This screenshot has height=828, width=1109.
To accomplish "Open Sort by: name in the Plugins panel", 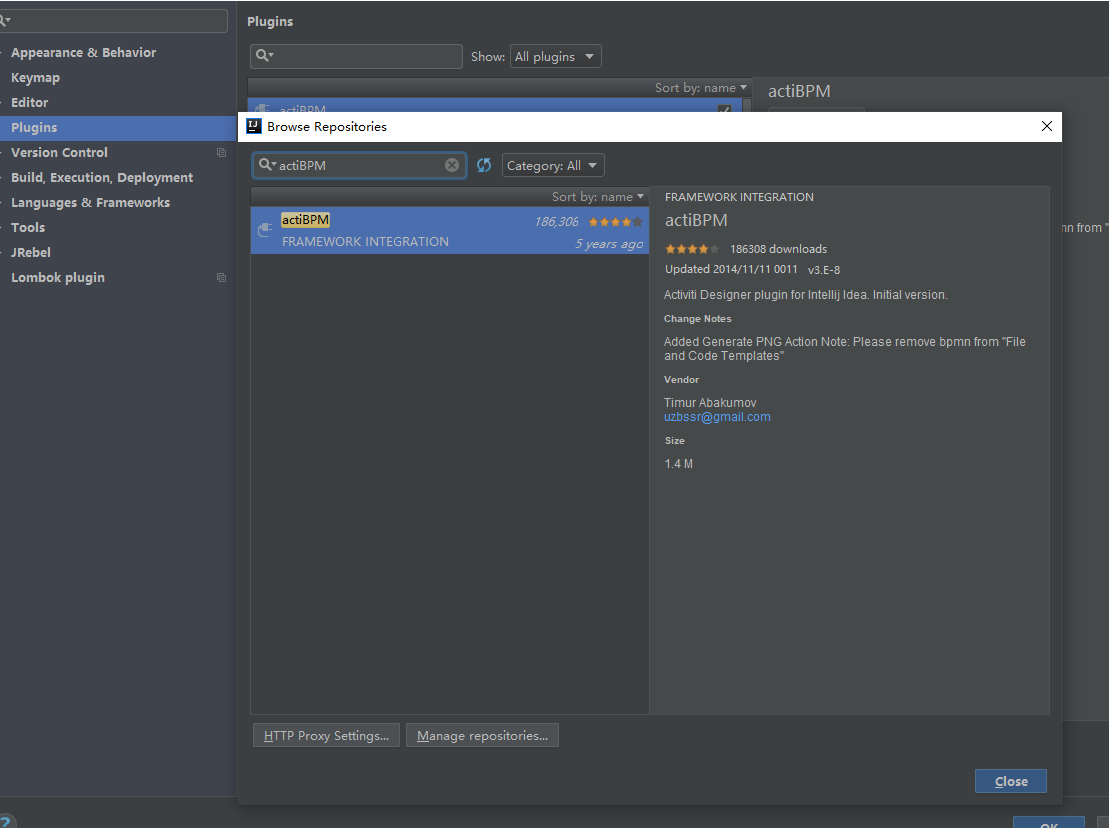I will [x=700, y=88].
